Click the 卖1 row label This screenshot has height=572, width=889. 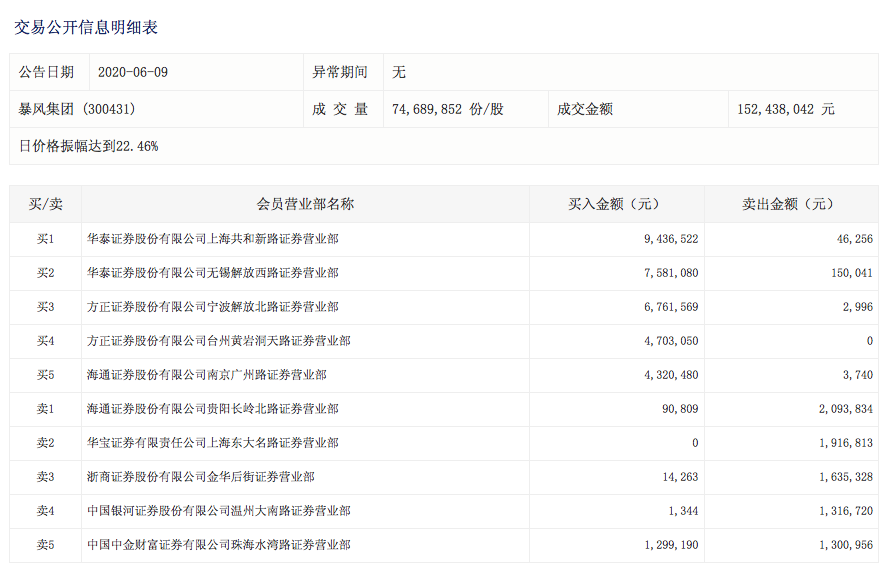pos(45,409)
